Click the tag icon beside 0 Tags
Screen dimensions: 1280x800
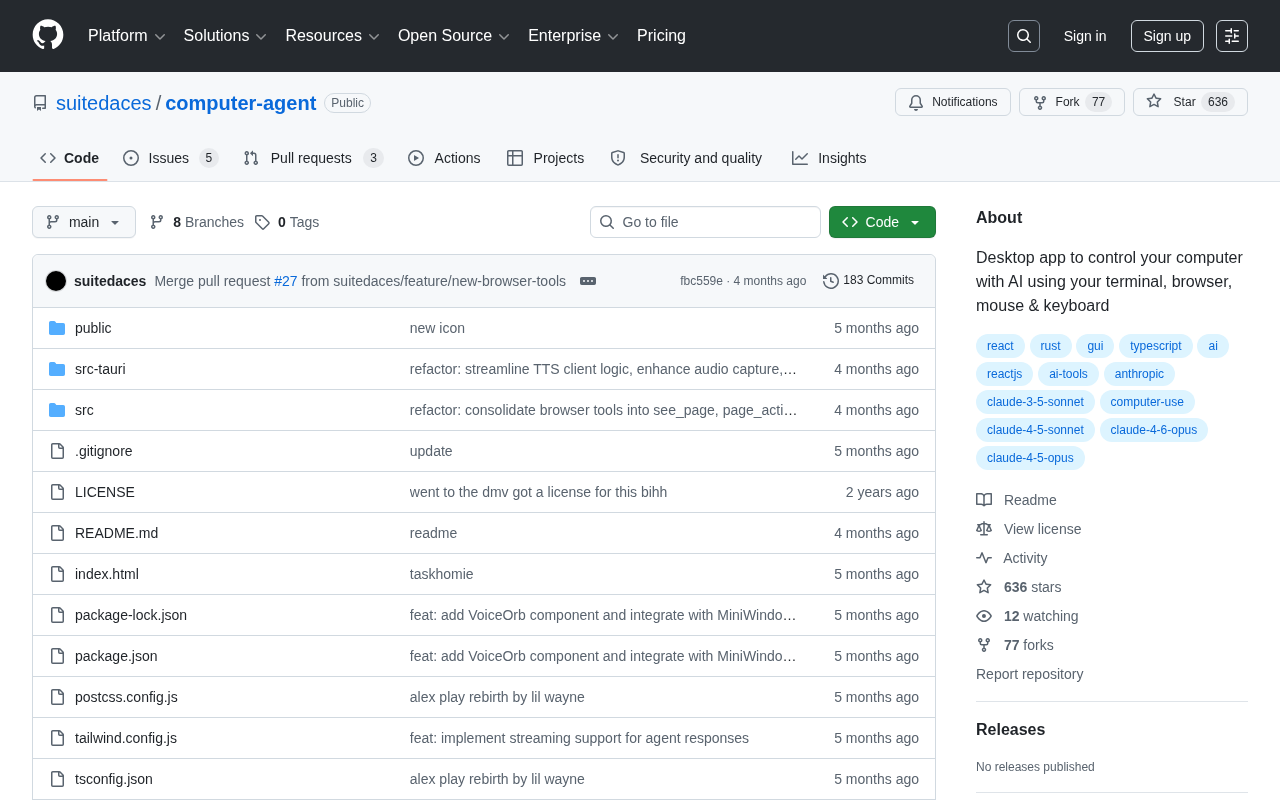[262, 222]
